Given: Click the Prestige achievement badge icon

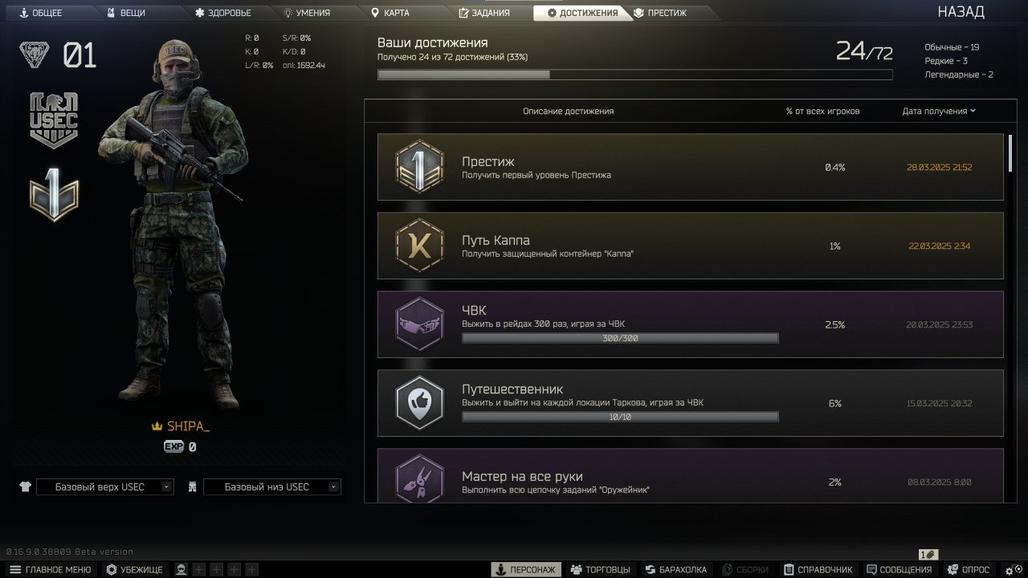Looking at the screenshot, I should coord(420,166).
